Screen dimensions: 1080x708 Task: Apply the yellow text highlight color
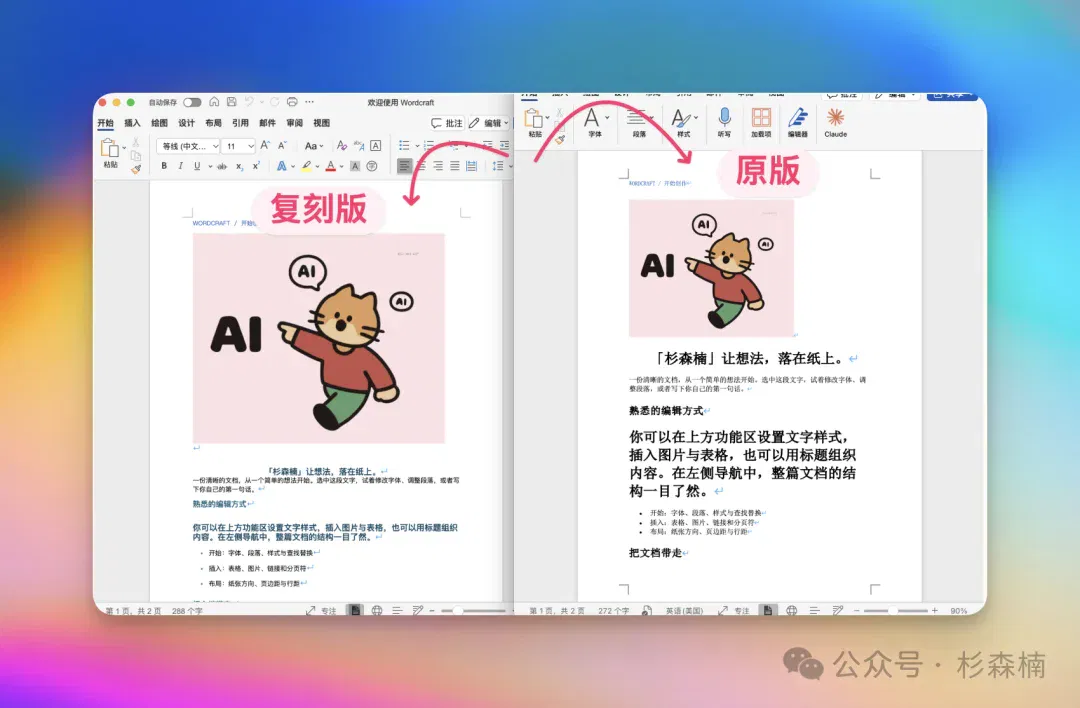click(307, 166)
